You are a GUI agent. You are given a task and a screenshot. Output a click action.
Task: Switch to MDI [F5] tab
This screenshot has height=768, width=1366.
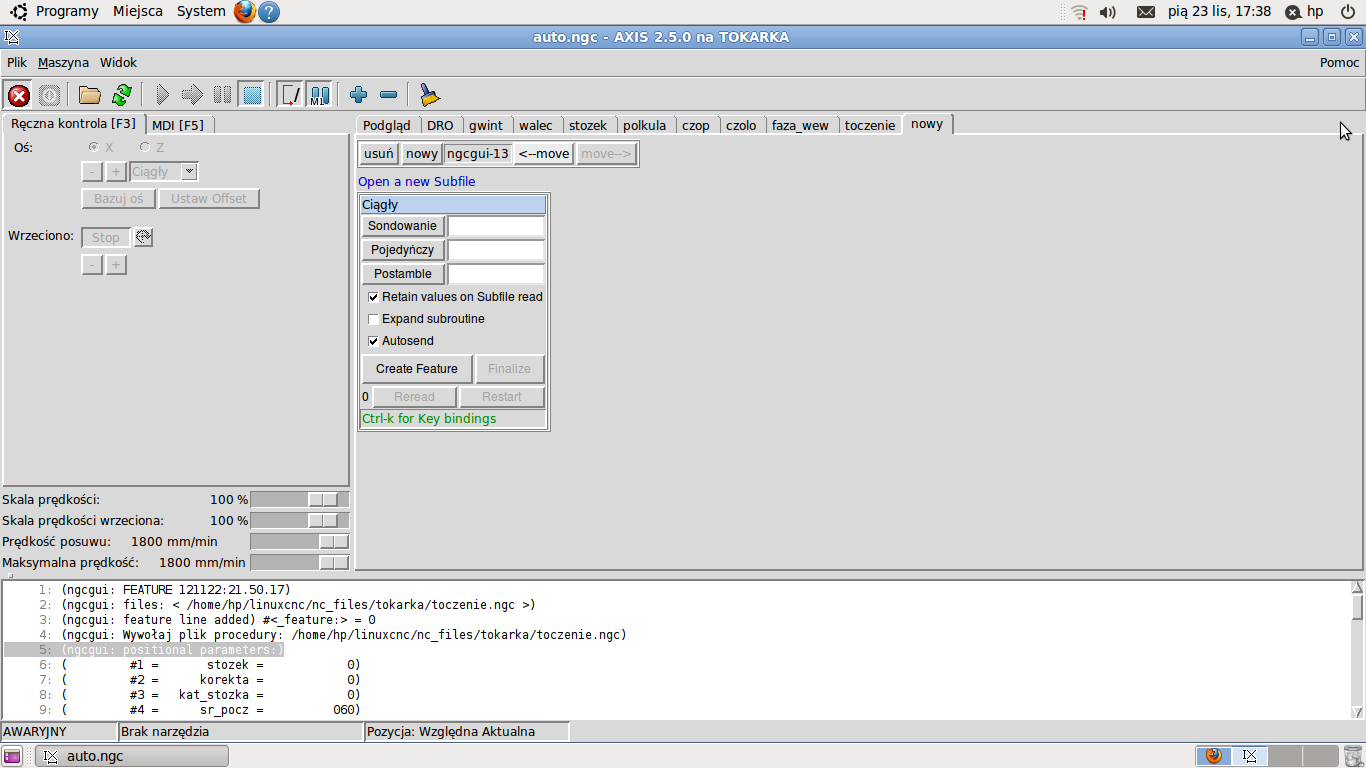pyautogui.click(x=178, y=125)
